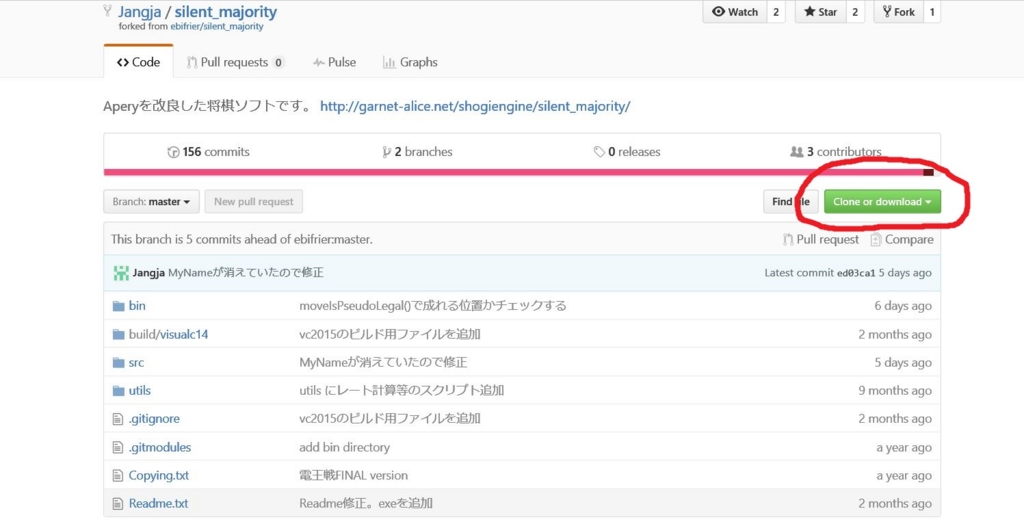The height and width of the screenshot is (524, 1024).
Task: Click the file icon beside Copying.txt
Action: tap(118, 476)
